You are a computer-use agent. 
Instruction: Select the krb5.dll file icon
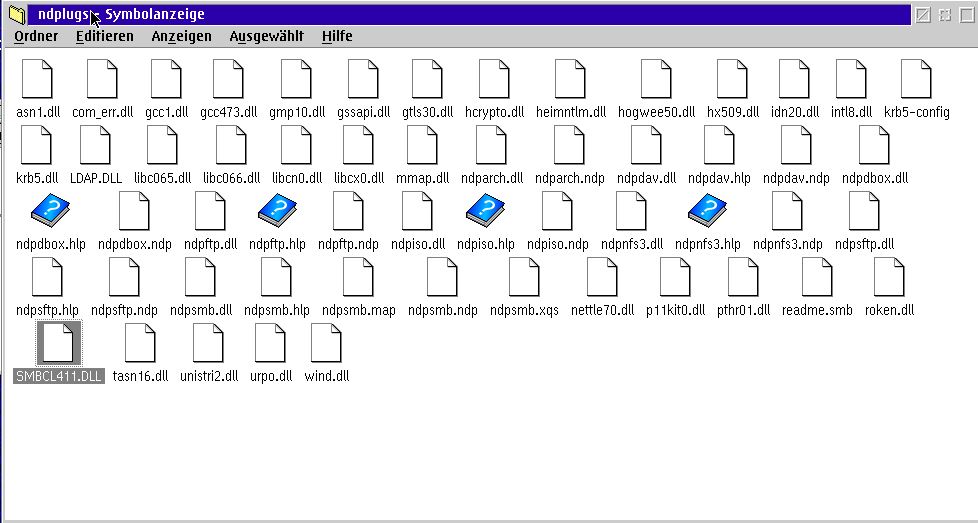click(37, 145)
